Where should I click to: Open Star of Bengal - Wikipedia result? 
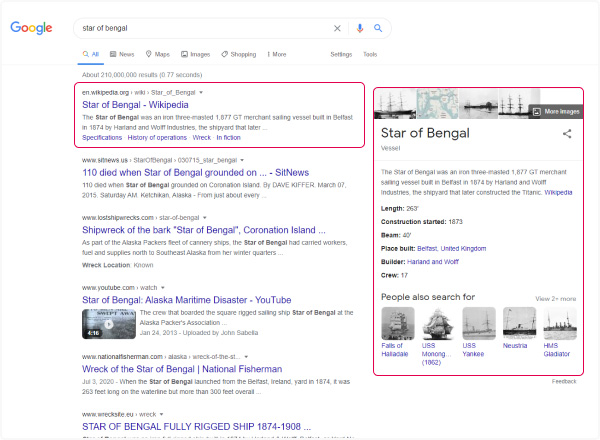pyautogui.click(x=135, y=105)
